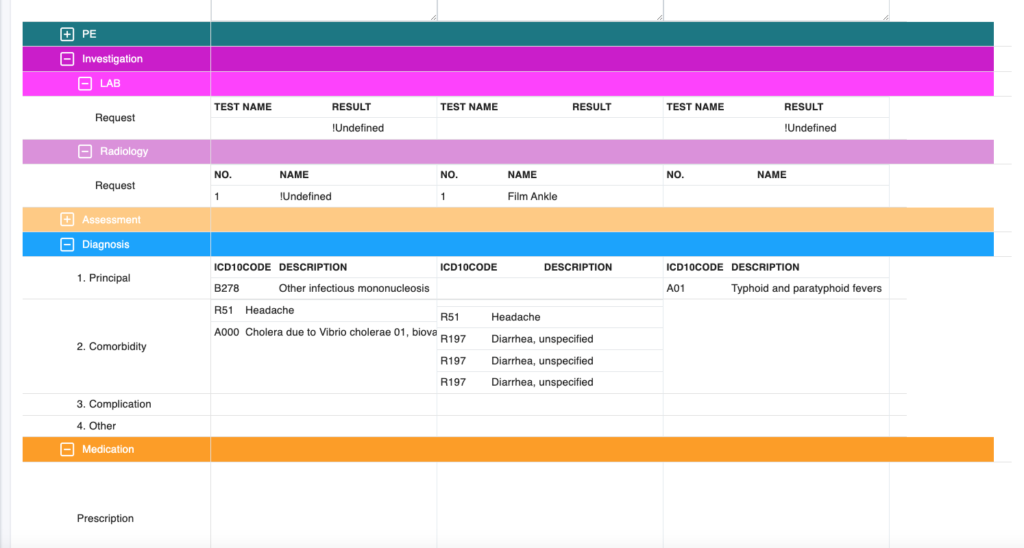The height and width of the screenshot is (548, 1024).
Task: Click the Request label under LAB
Action: point(115,118)
